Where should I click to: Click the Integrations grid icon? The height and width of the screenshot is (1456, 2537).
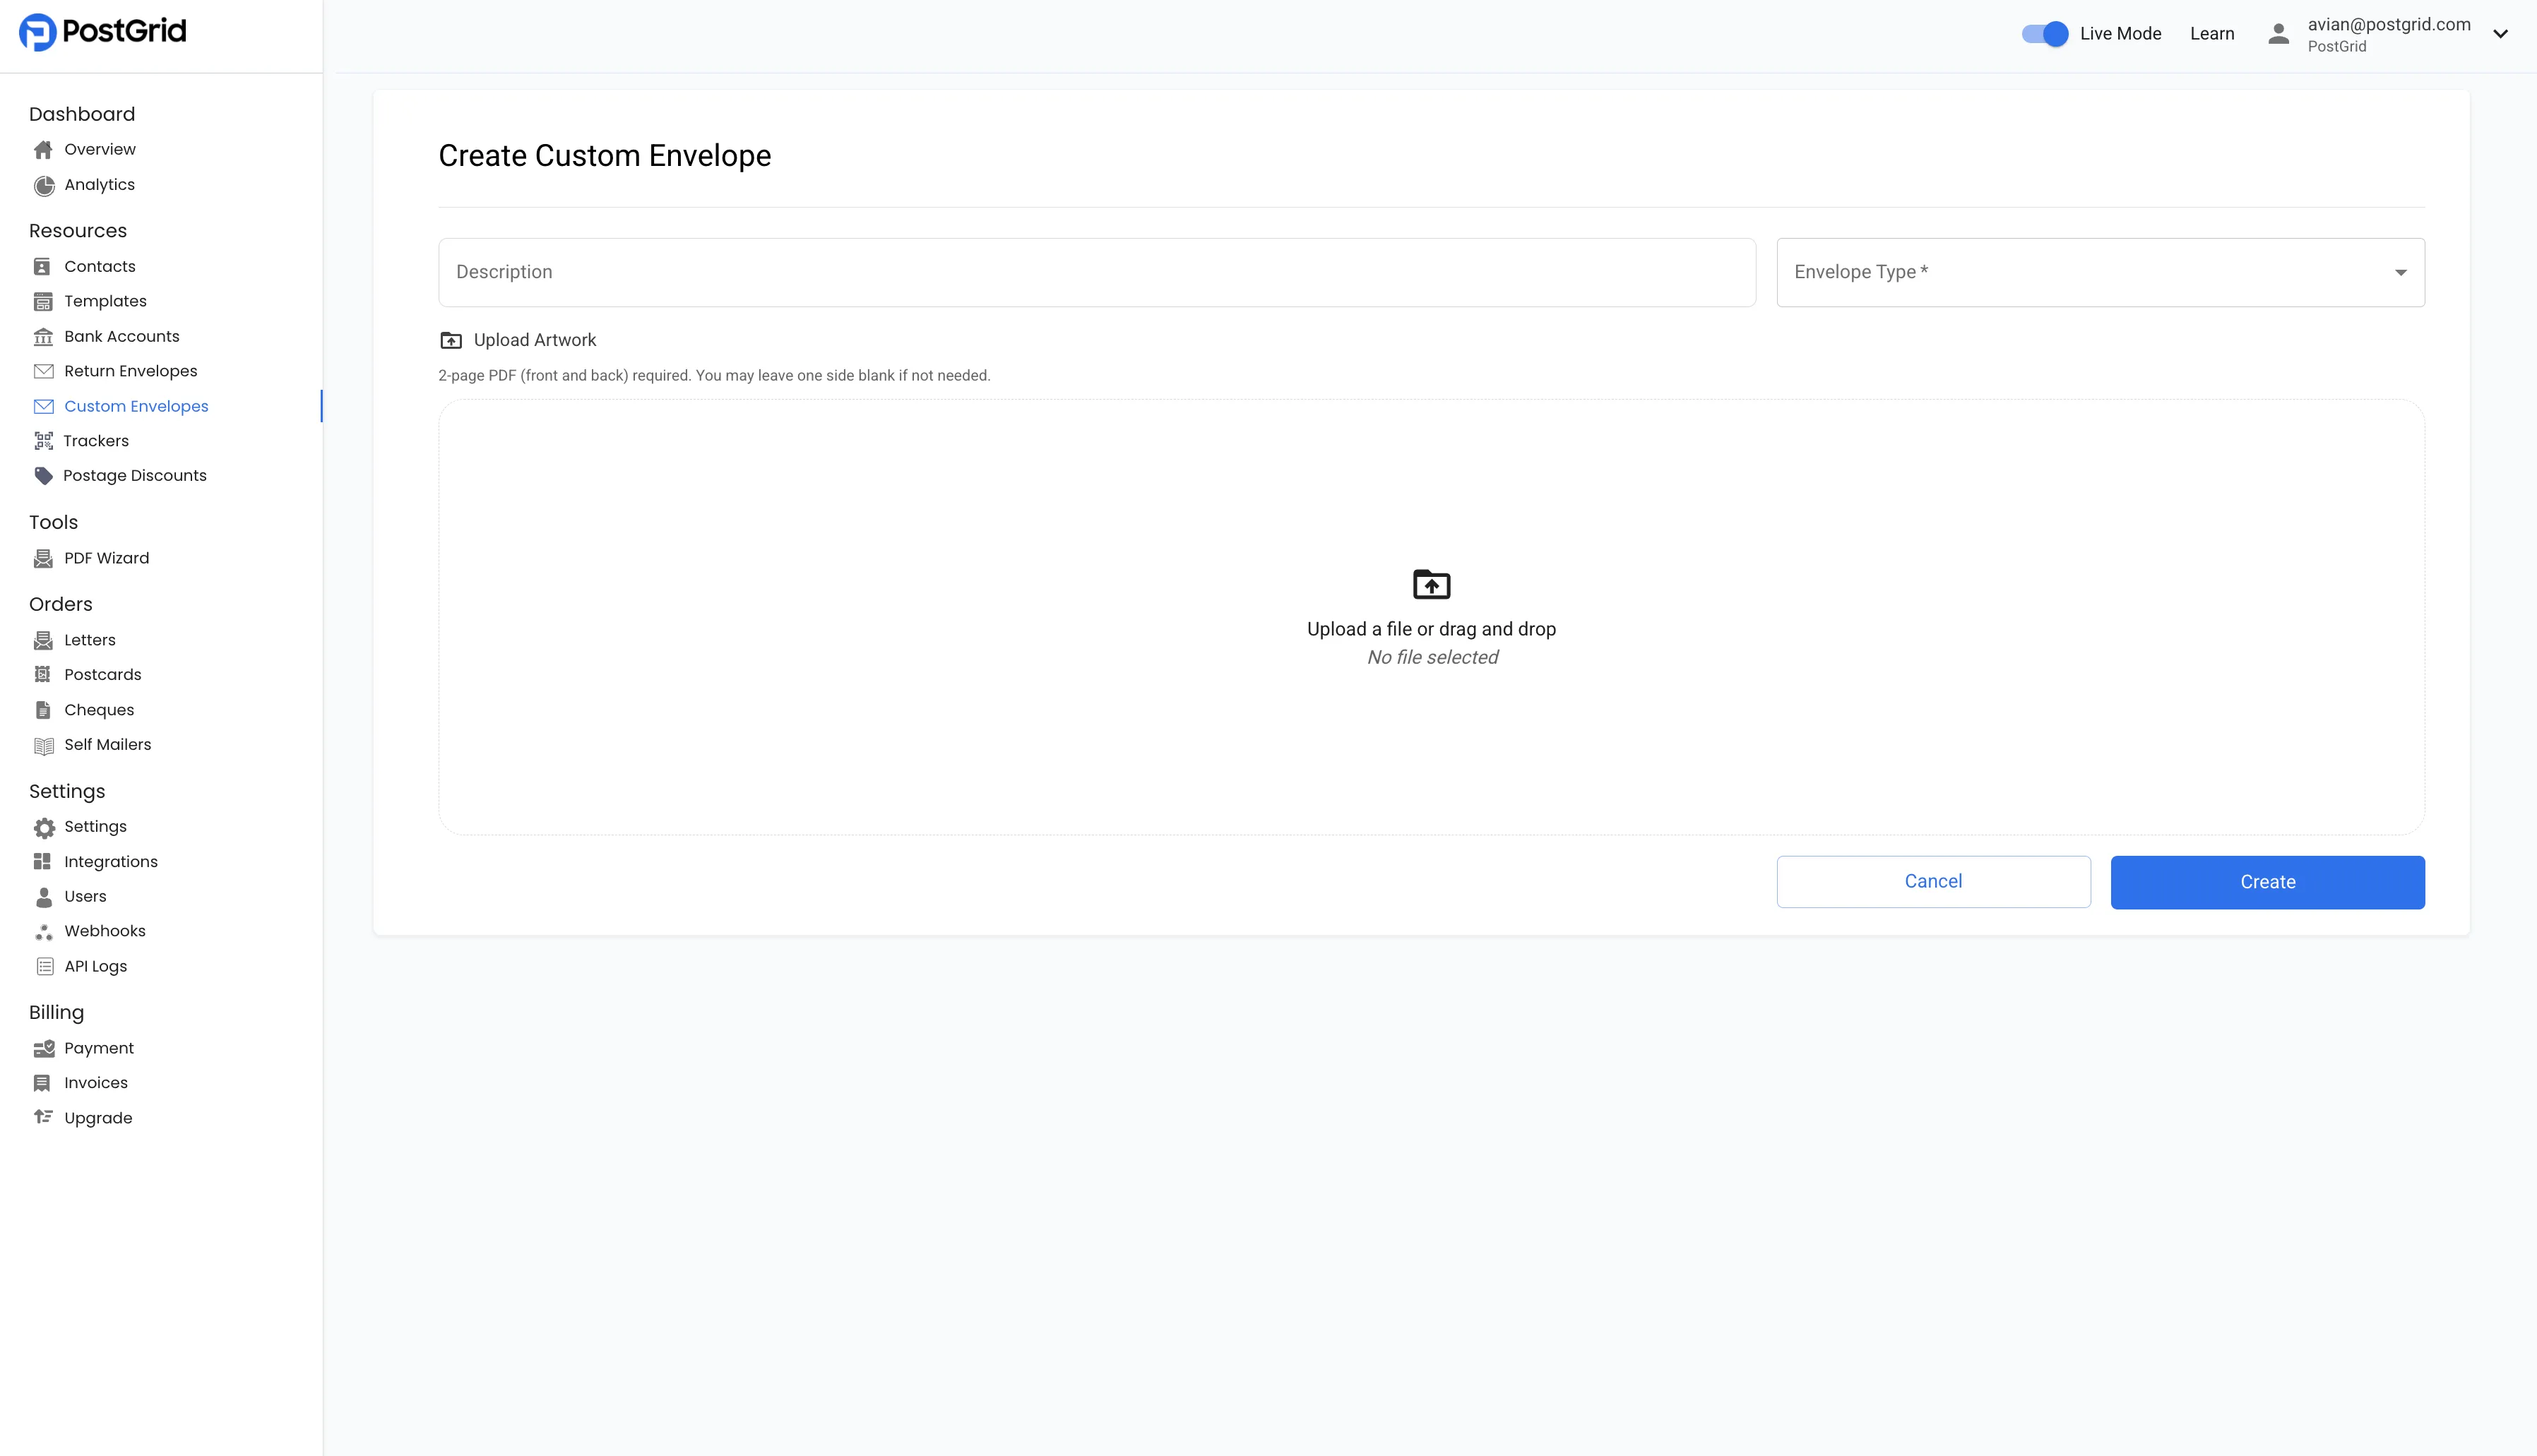point(42,862)
